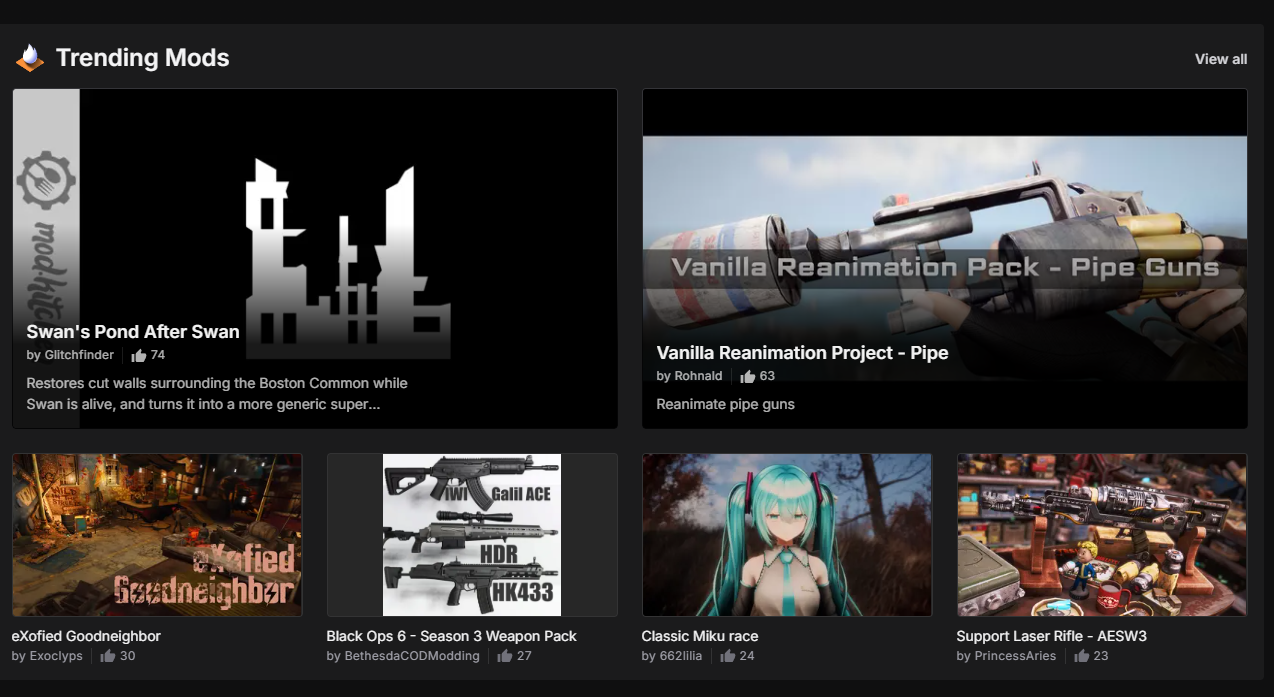Open the Vanilla Reanimation Pack pipe gun image
The image size is (1274, 697).
click(x=945, y=259)
